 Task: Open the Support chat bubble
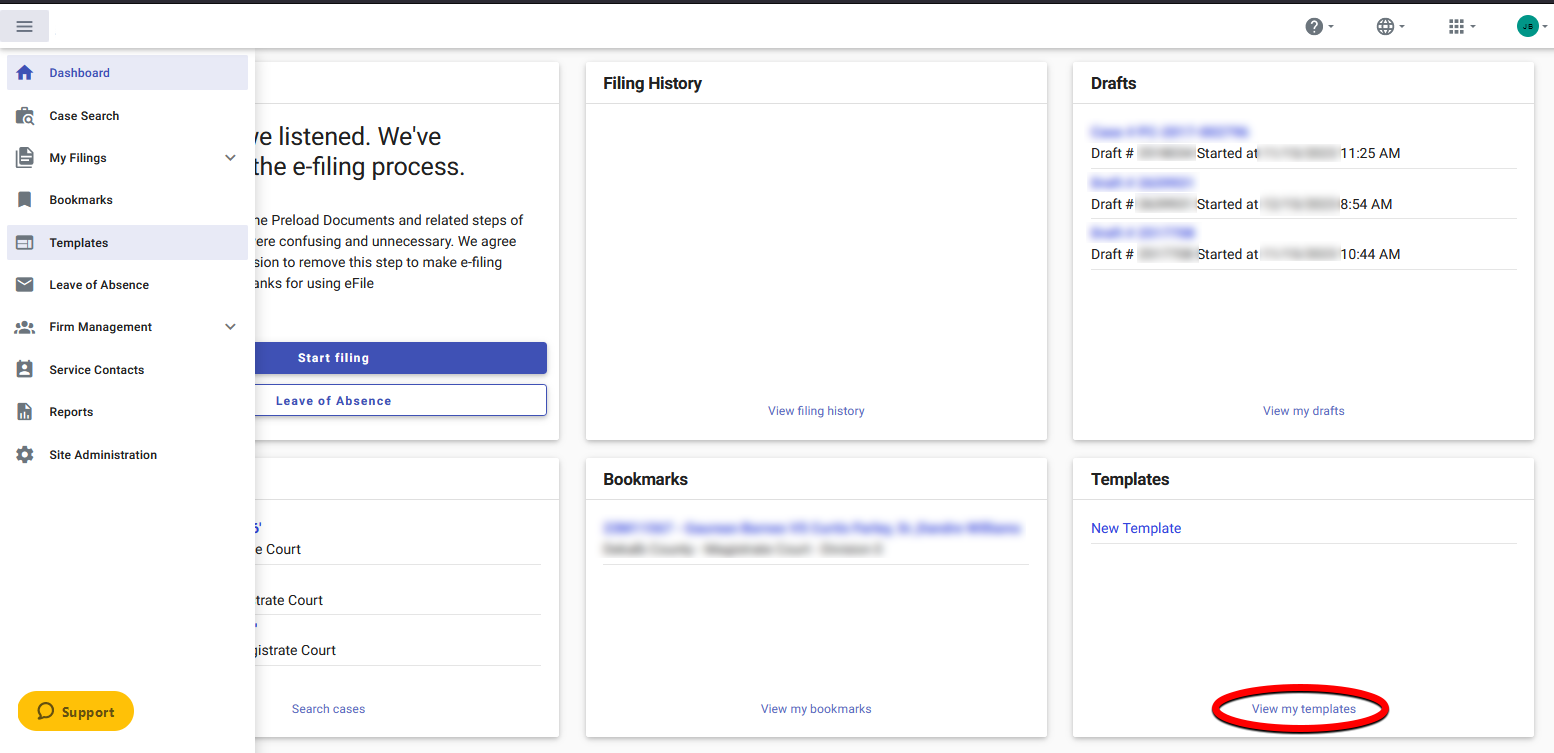point(75,711)
